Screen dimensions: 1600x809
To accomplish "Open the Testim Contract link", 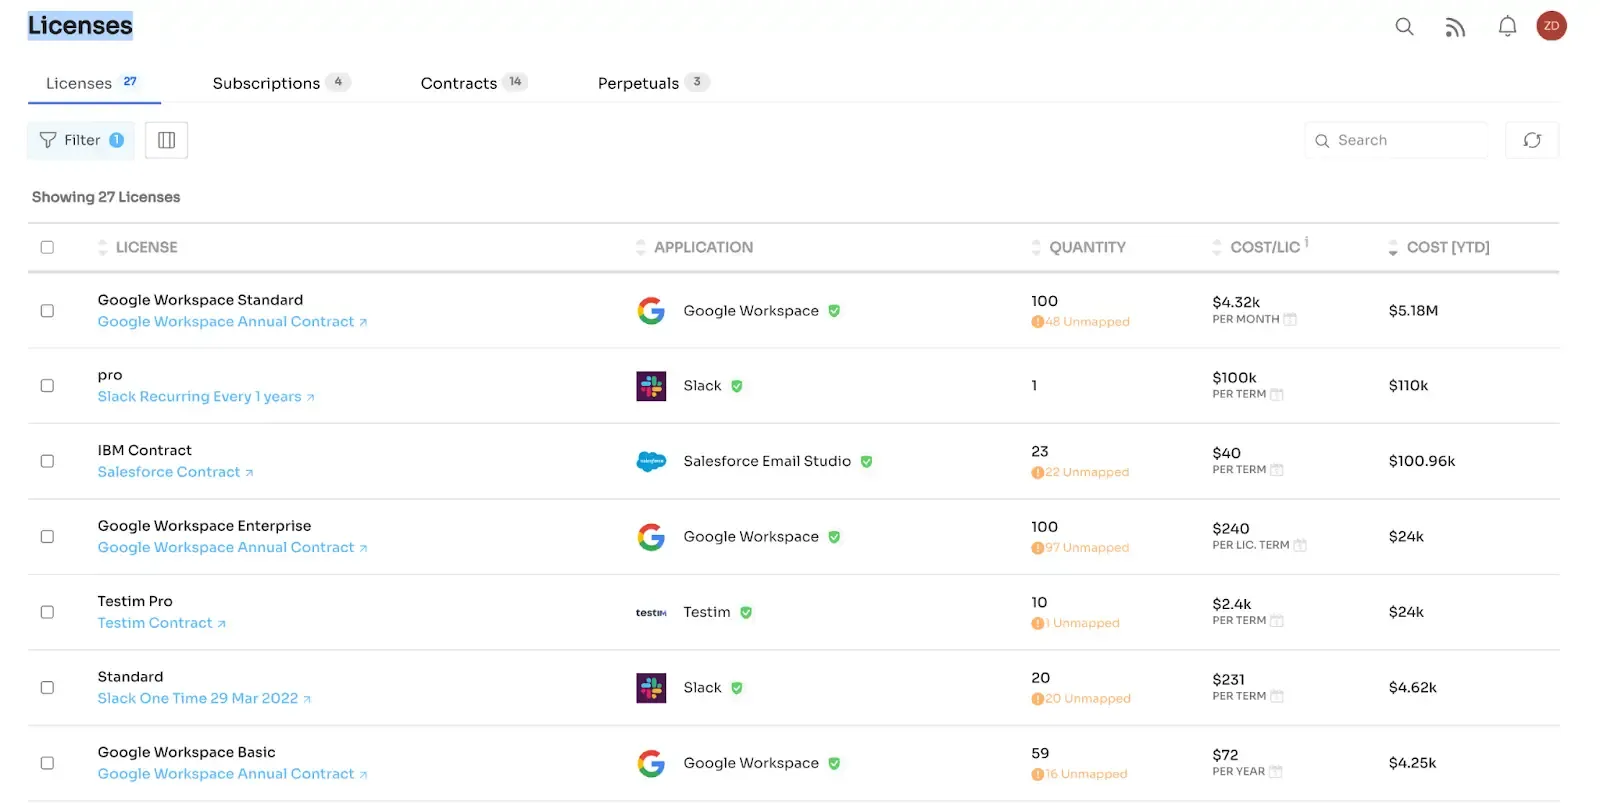I will click(161, 623).
